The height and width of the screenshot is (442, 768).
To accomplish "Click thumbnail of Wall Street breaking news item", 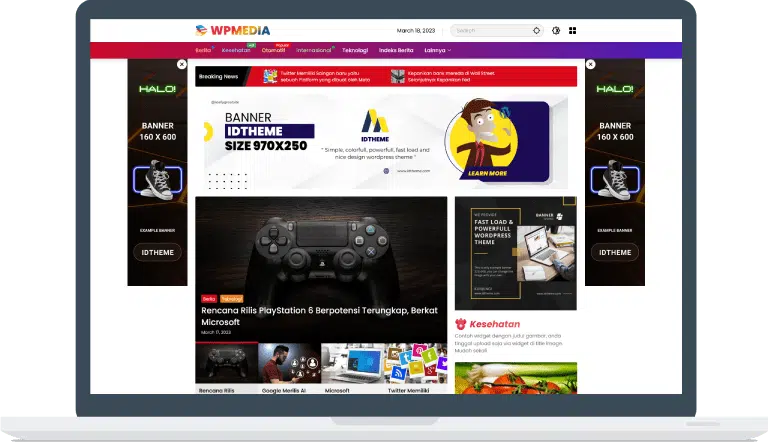I will pos(398,76).
